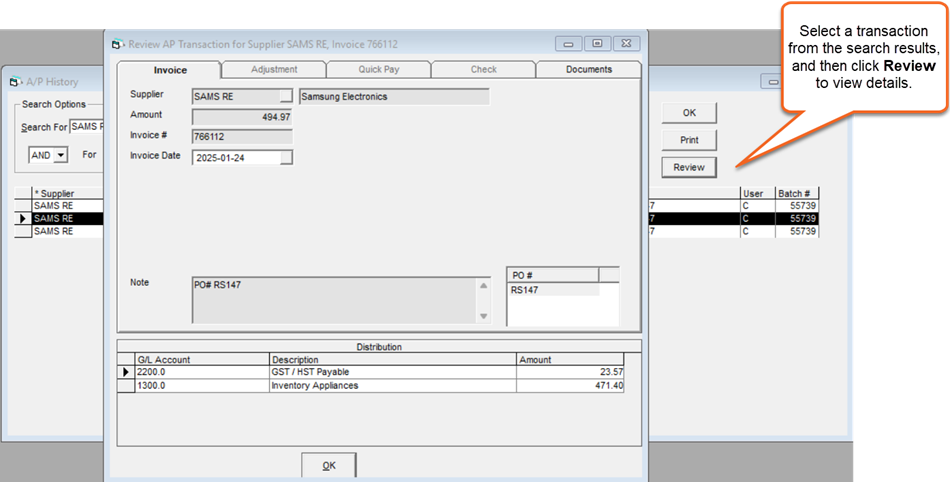Open the Quick Pay tab
Image resolution: width=950 pixels, height=482 pixels.
(x=379, y=70)
